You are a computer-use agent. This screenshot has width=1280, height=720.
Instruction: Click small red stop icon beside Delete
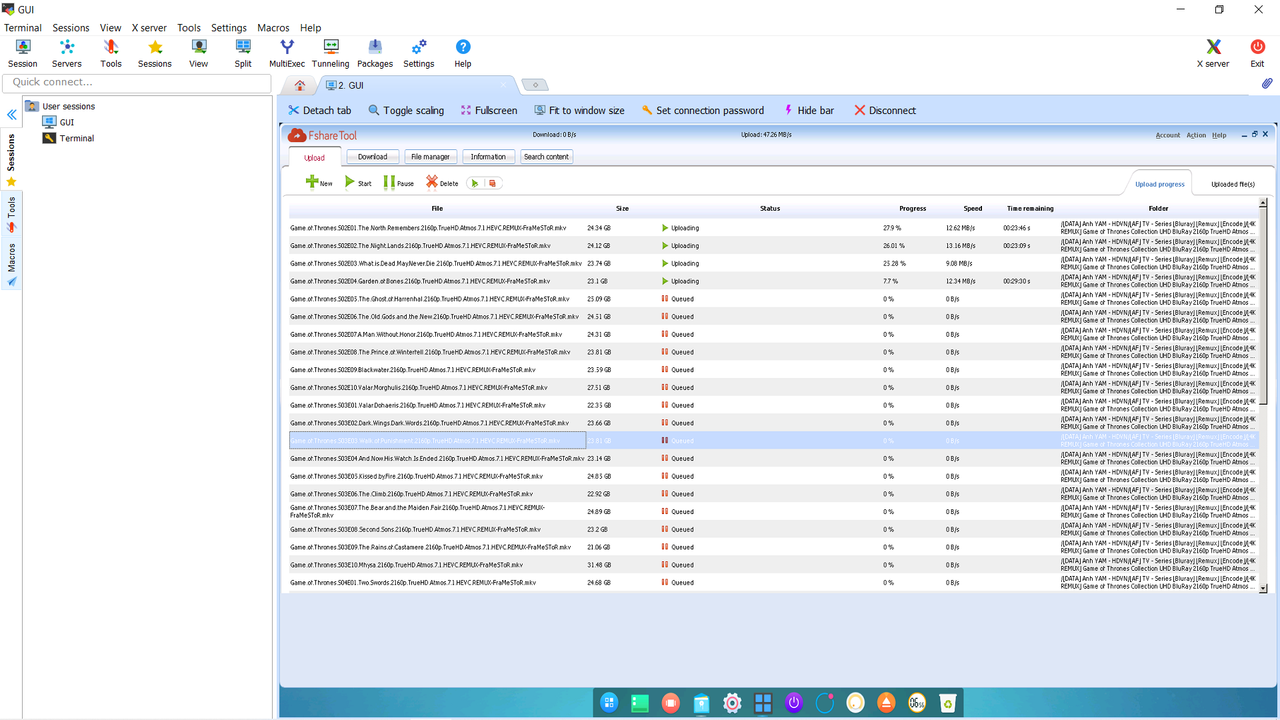point(492,183)
